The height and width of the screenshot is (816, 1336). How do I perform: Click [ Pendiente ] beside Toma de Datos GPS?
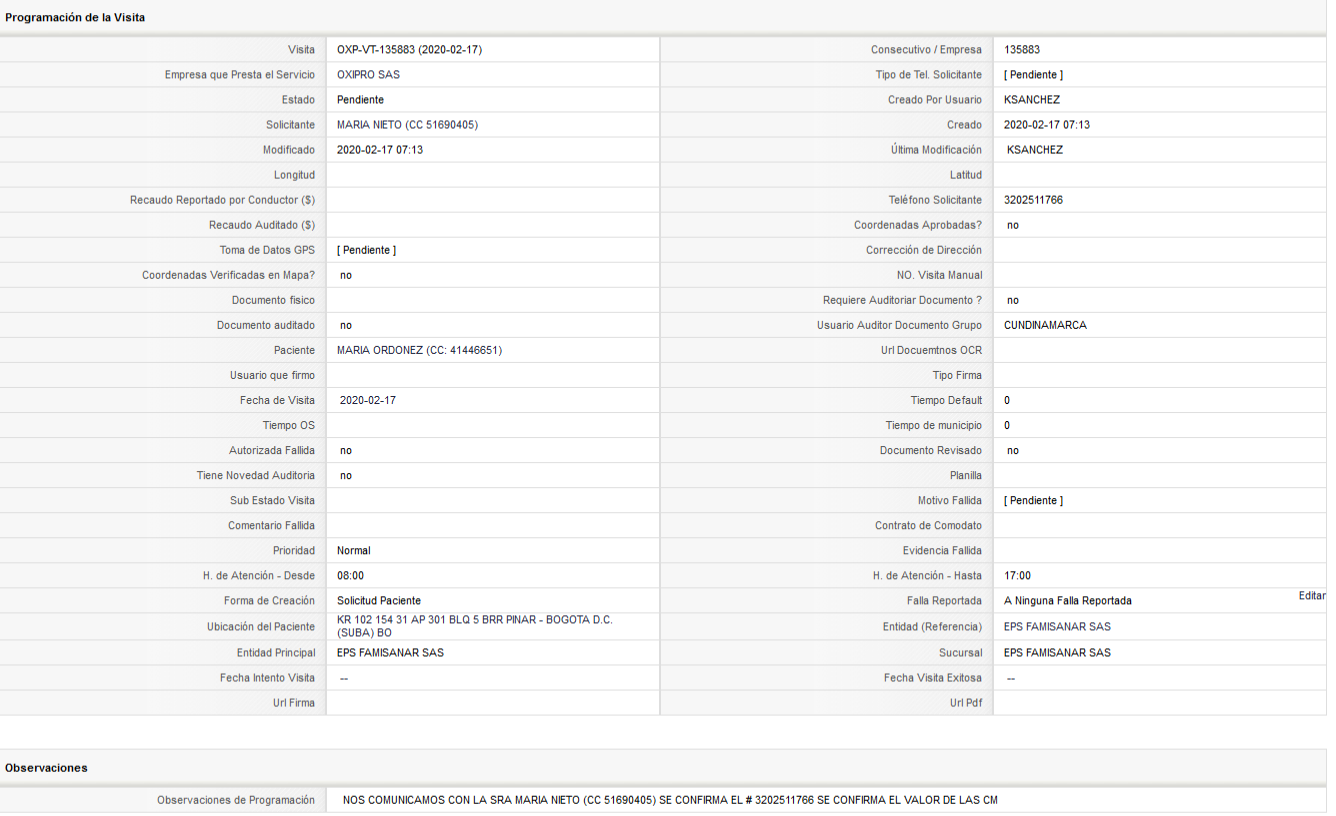367,250
